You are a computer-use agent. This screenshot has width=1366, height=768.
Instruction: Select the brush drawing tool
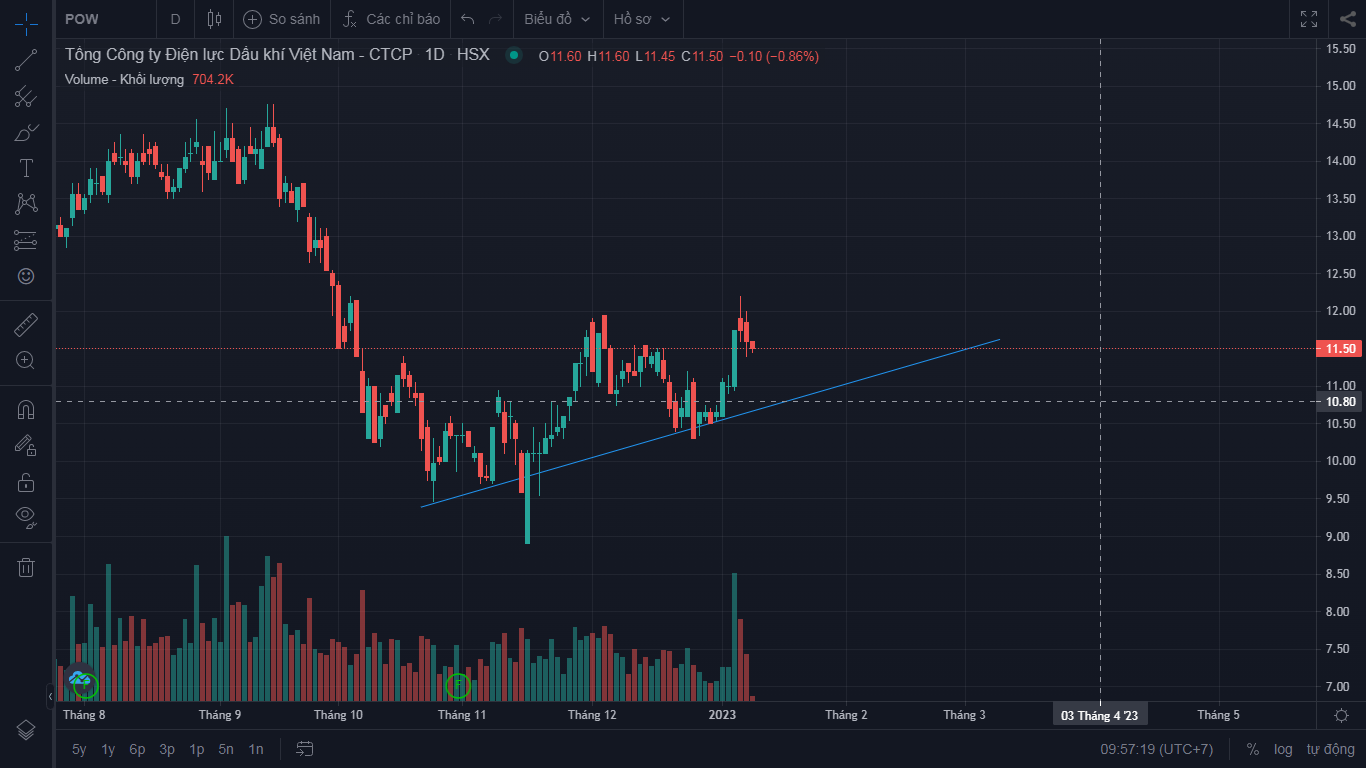pos(26,132)
